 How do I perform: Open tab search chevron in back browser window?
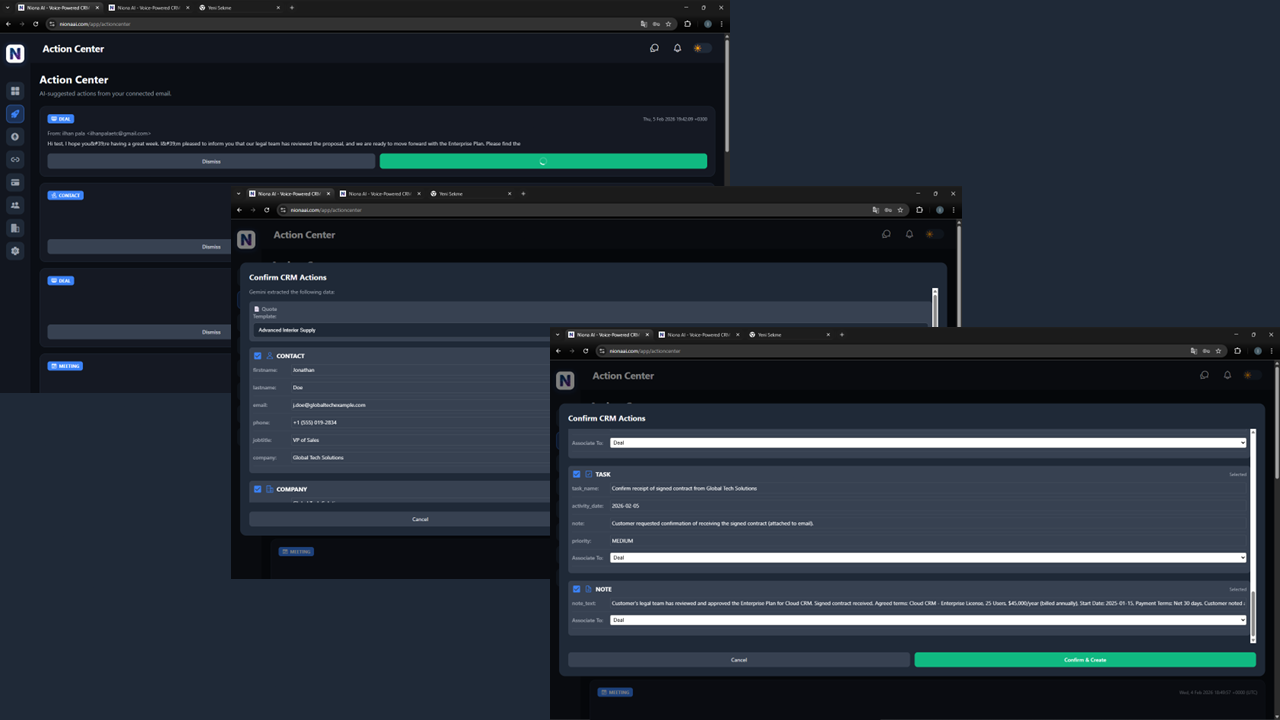click(6, 7)
